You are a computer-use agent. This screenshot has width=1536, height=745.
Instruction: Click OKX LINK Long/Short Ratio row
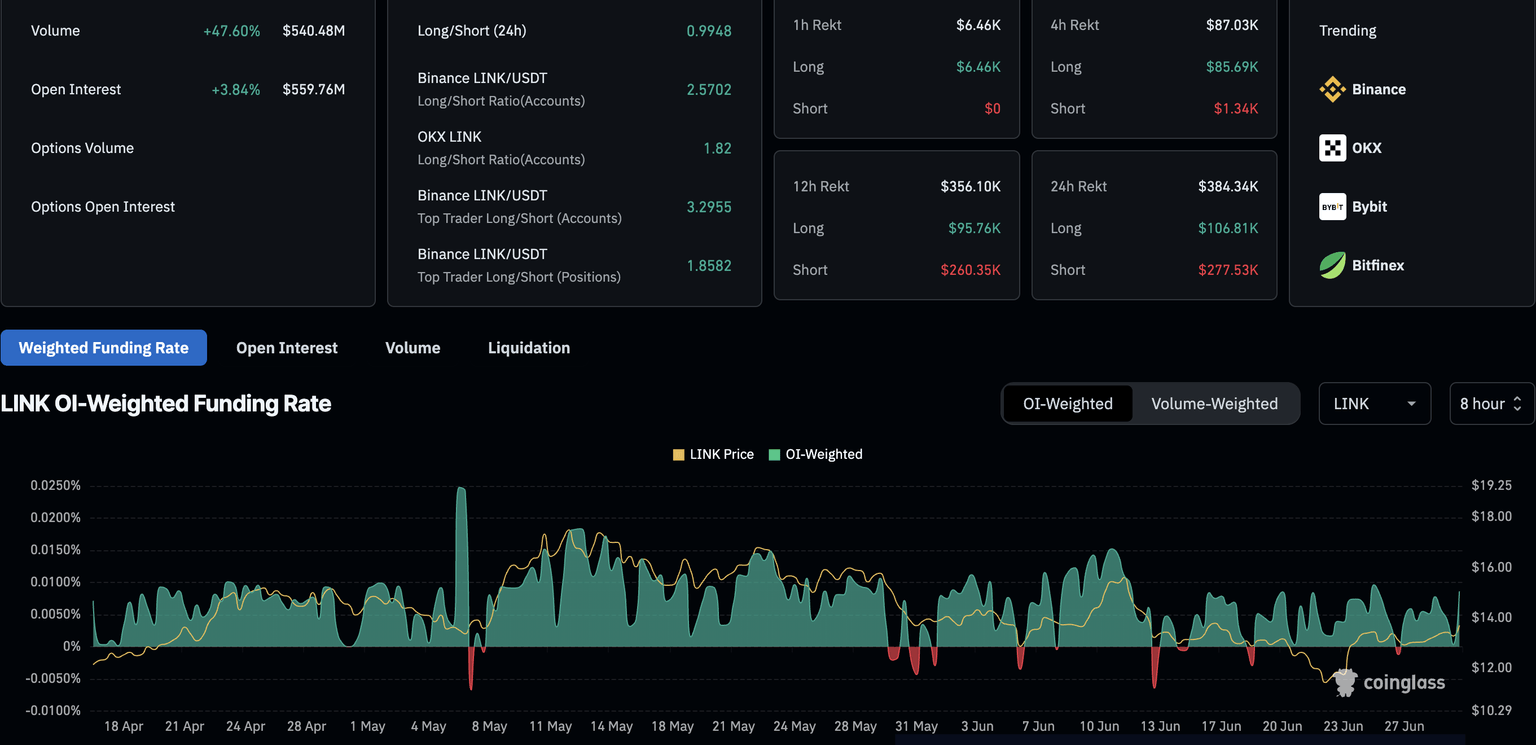coord(574,148)
